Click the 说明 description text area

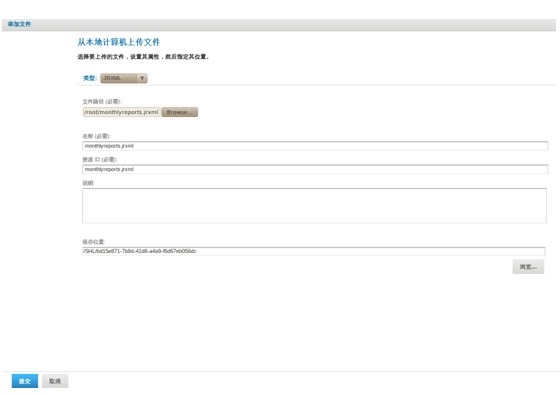314,206
